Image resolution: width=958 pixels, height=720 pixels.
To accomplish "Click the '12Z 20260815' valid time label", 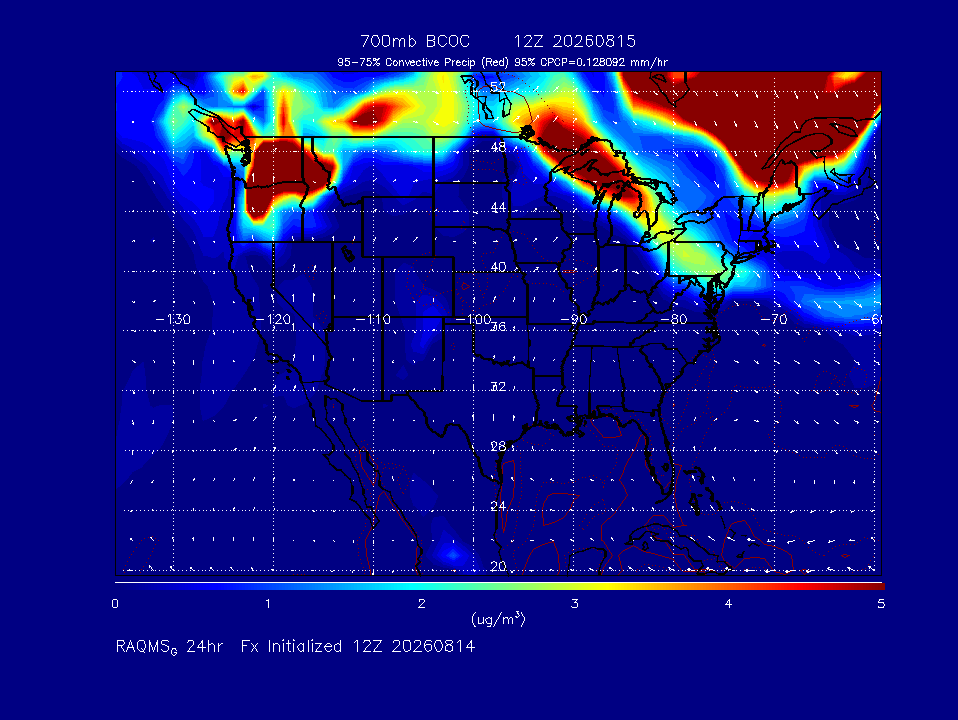I will [x=574, y=41].
